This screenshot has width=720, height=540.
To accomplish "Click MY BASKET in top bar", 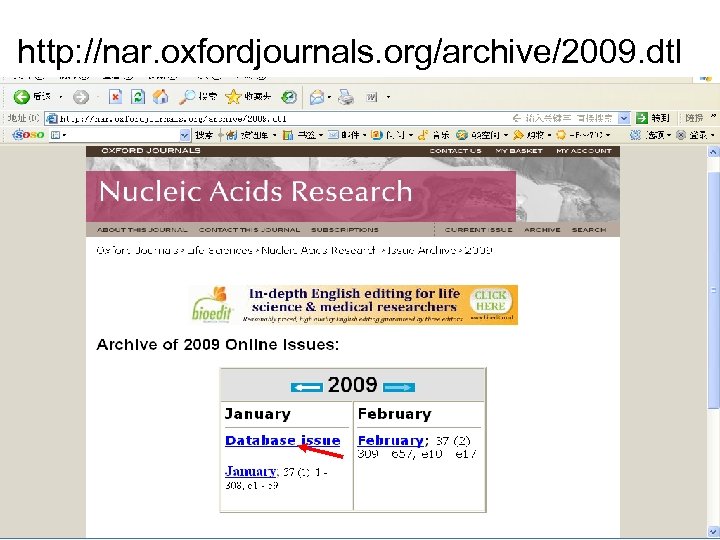I will [x=519, y=151].
